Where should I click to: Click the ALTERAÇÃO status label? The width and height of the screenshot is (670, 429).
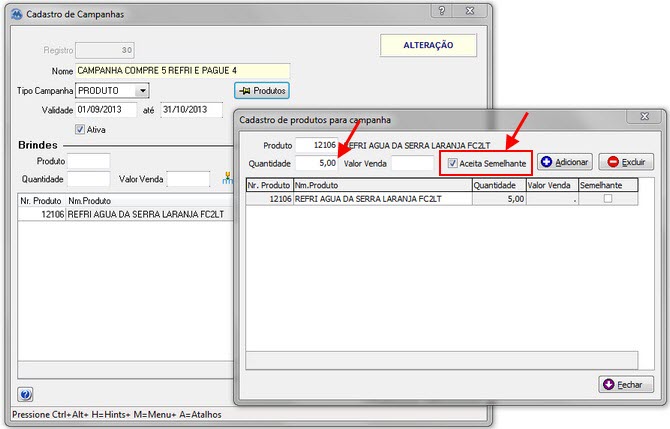coord(428,45)
